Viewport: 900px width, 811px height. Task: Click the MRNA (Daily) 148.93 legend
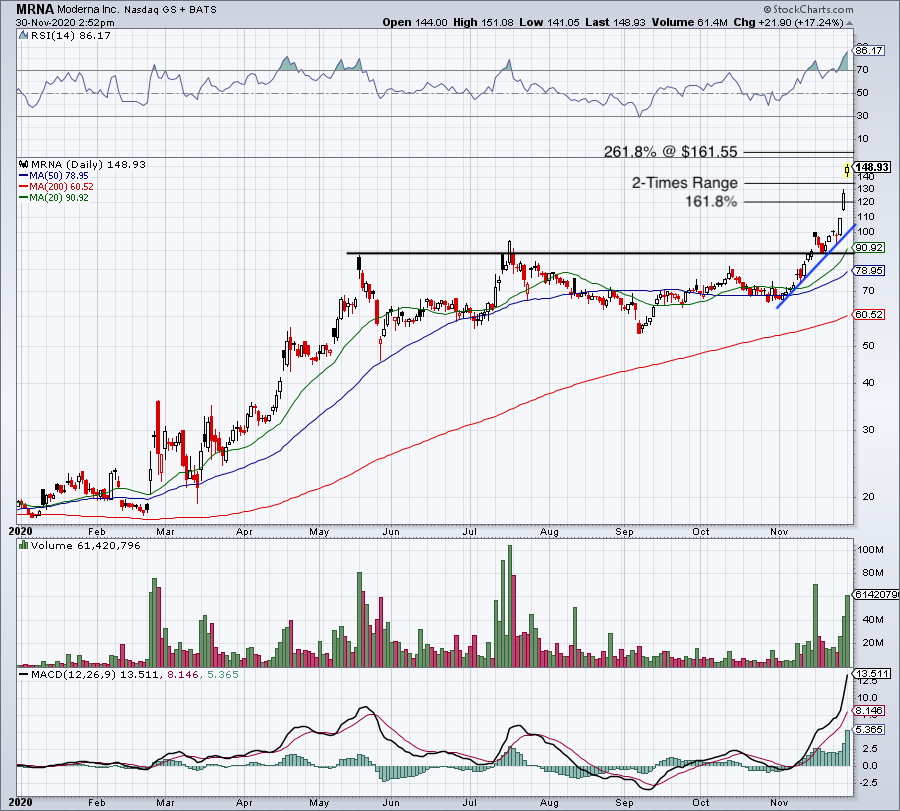pos(88,165)
